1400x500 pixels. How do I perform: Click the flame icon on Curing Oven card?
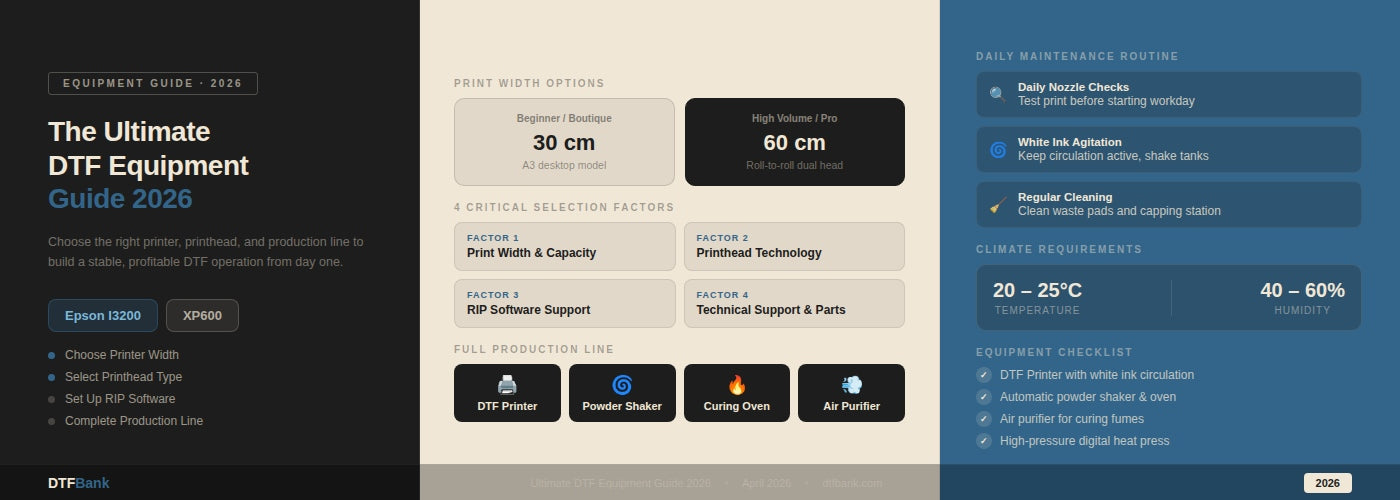point(737,385)
